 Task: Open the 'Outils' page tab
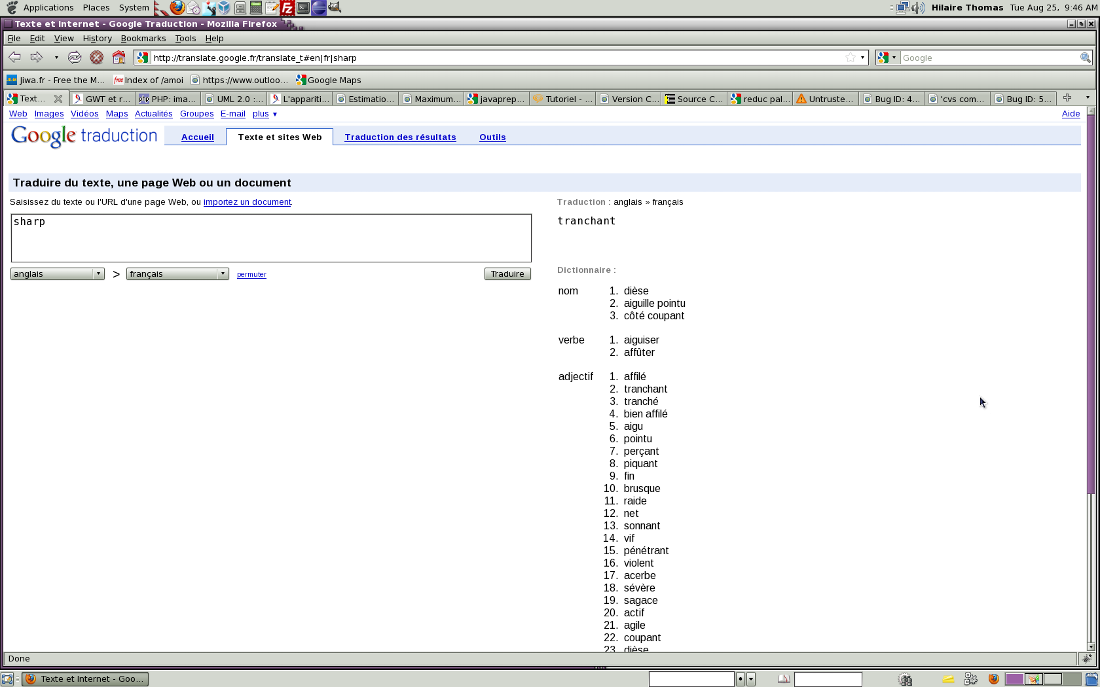492,137
